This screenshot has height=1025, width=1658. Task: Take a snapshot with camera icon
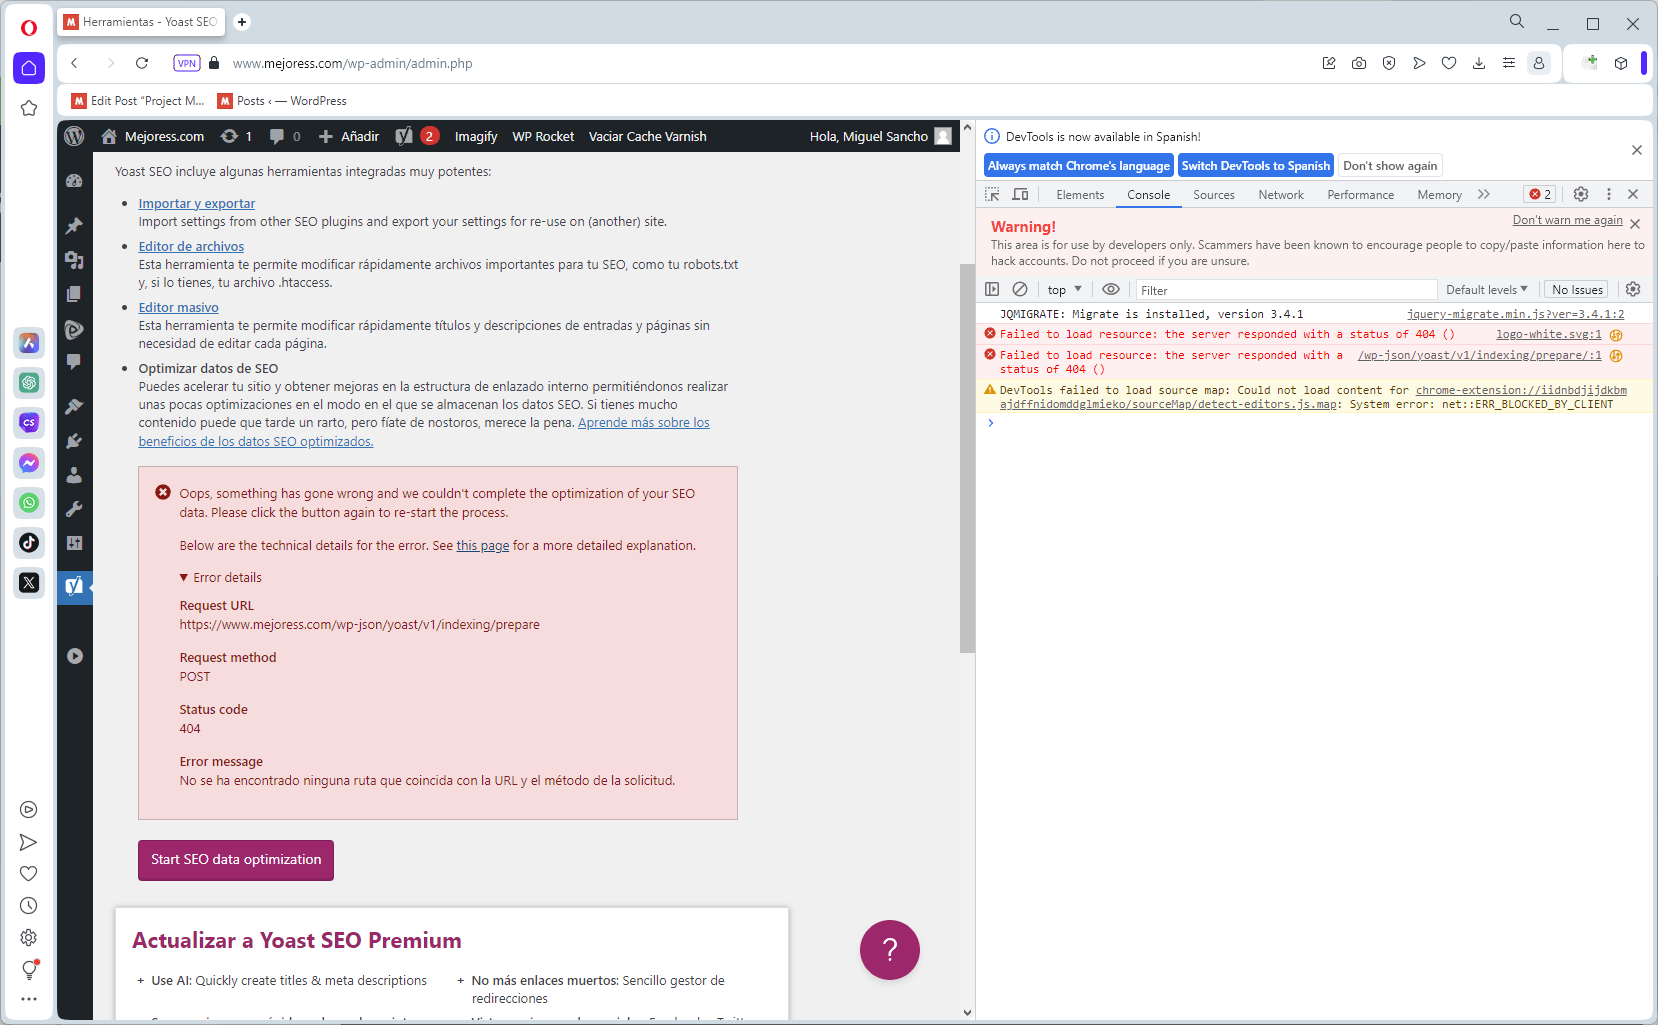[x=1359, y=63]
